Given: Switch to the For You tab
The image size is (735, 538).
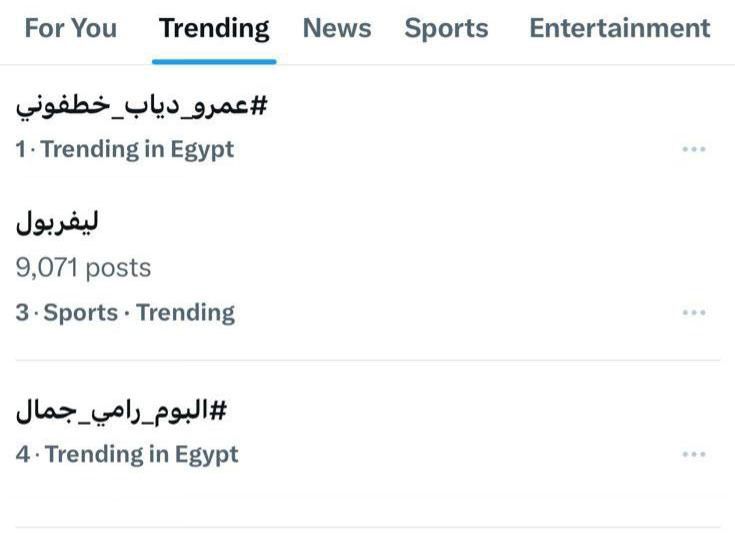Looking at the screenshot, I should tap(70, 28).
